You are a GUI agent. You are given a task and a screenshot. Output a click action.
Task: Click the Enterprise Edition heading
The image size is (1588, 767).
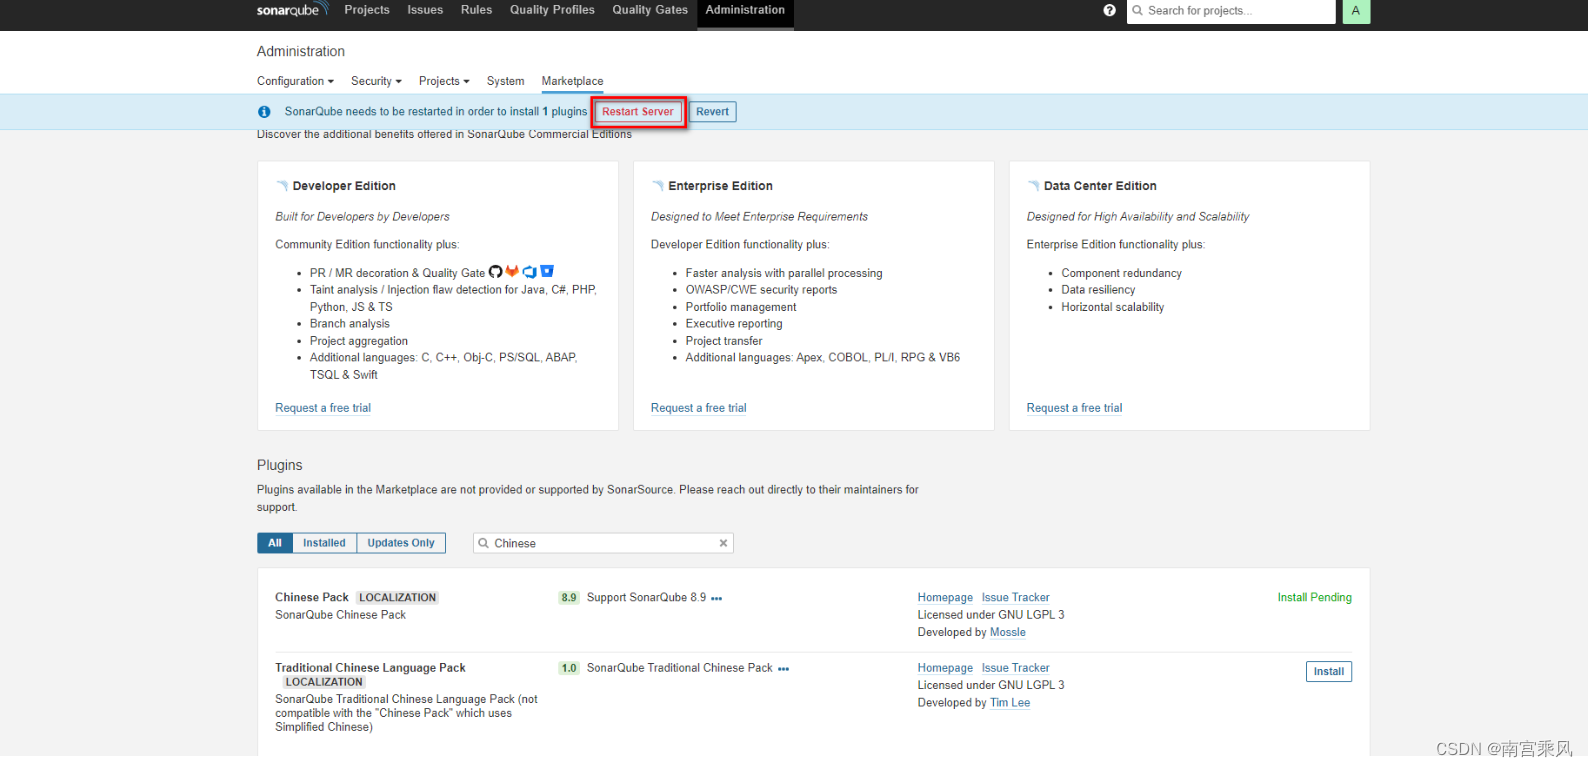(x=720, y=186)
